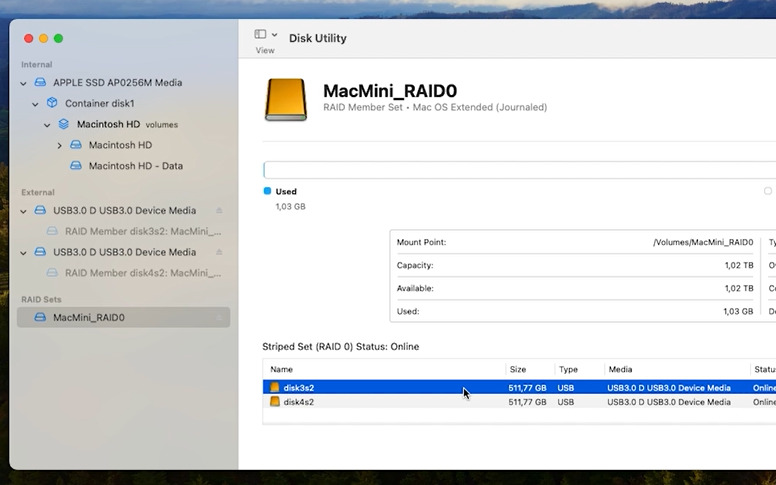Click the Capacity 1,02 TB value
Viewport: 776px width, 485px height.
pyautogui.click(x=739, y=265)
